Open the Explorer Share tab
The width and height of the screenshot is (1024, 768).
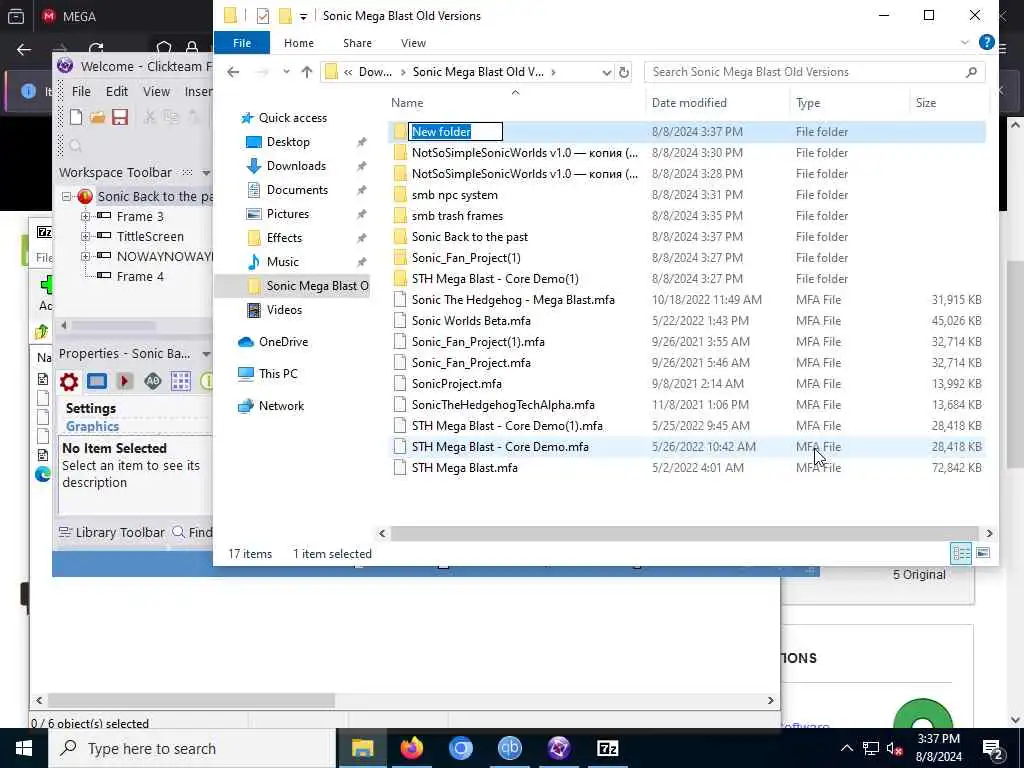[x=357, y=42]
